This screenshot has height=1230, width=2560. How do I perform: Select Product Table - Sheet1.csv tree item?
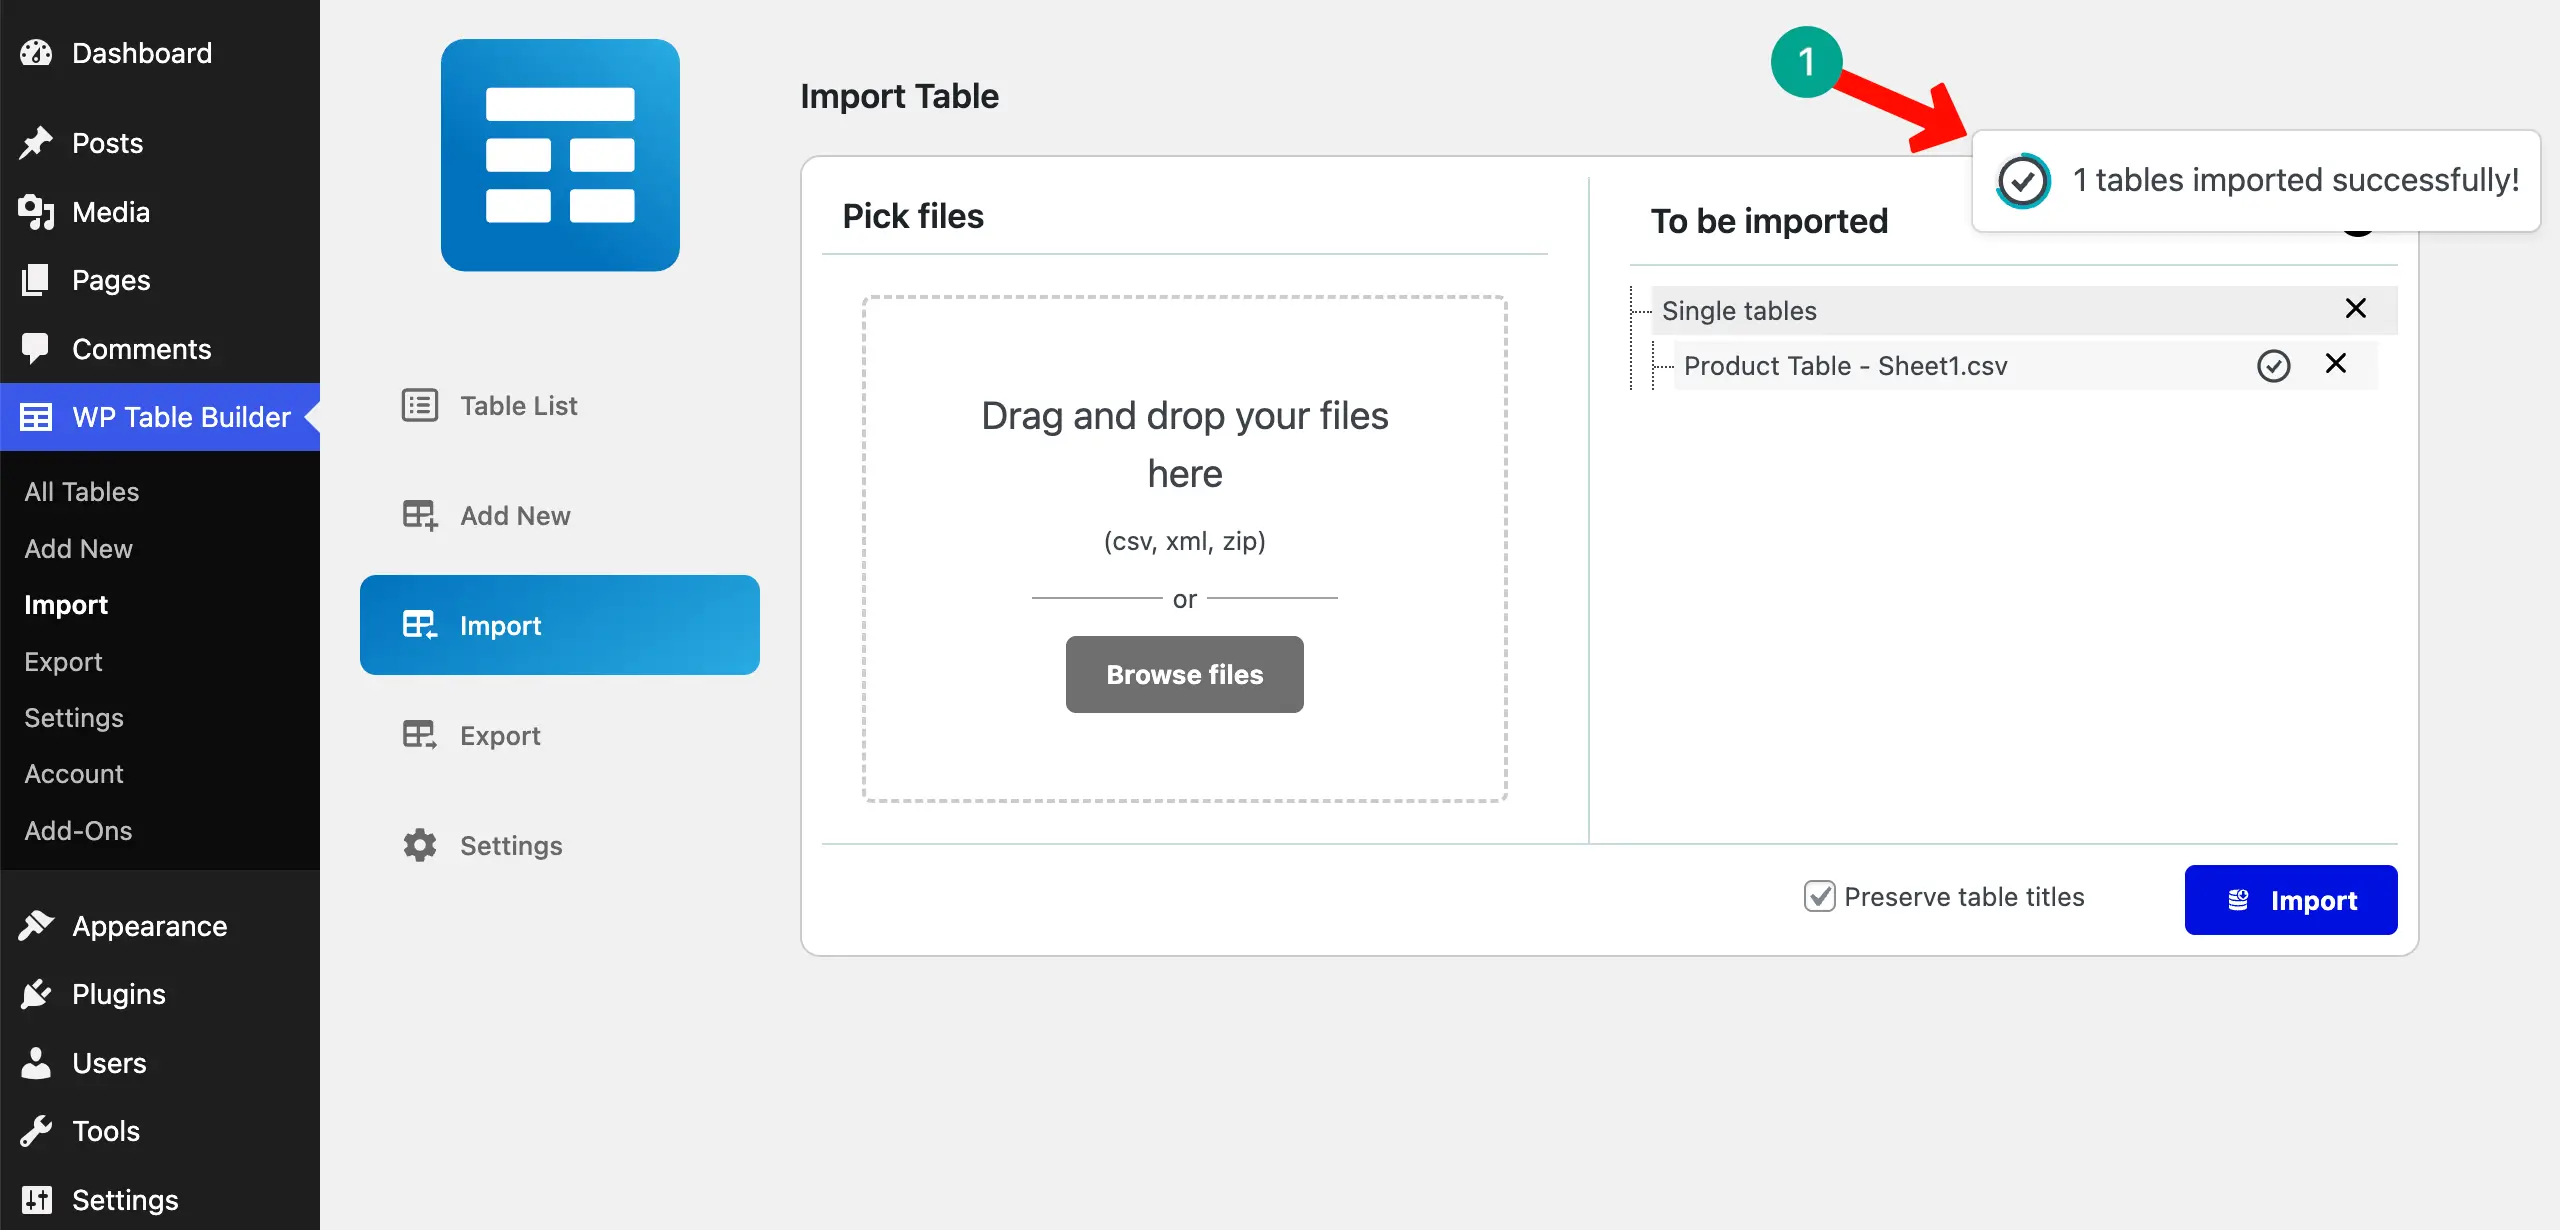pyautogui.click(x=1845, y=366)
